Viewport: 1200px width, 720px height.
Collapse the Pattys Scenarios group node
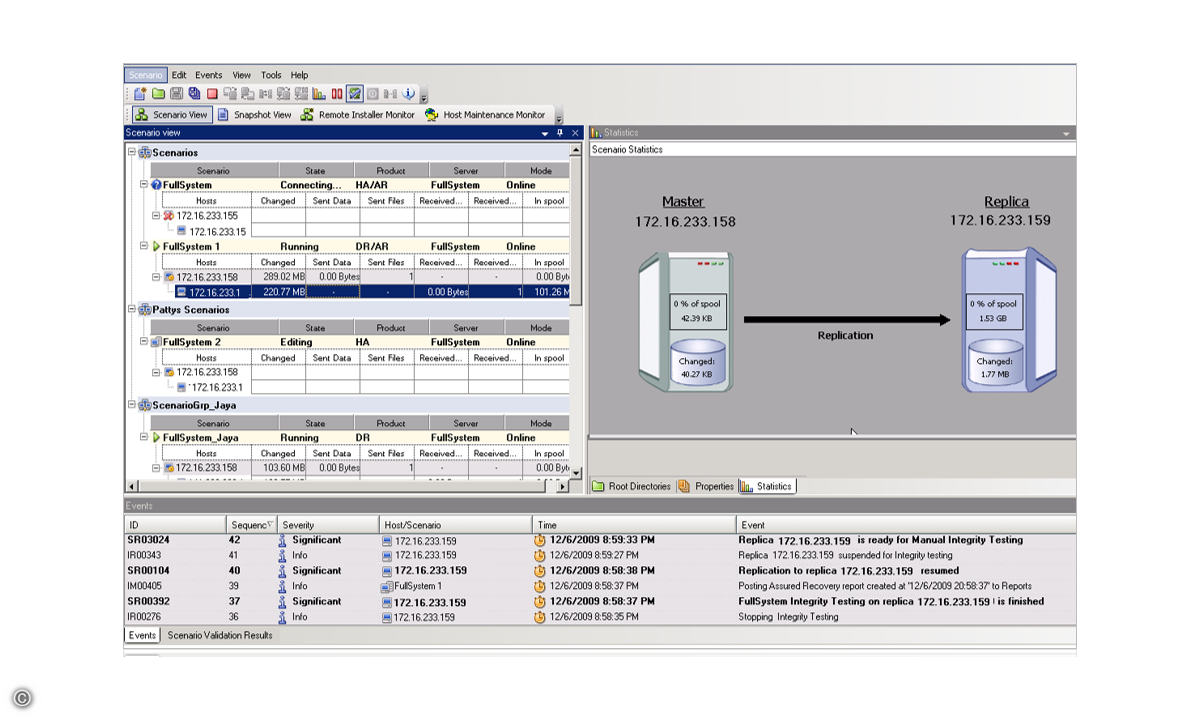(132, 310)
